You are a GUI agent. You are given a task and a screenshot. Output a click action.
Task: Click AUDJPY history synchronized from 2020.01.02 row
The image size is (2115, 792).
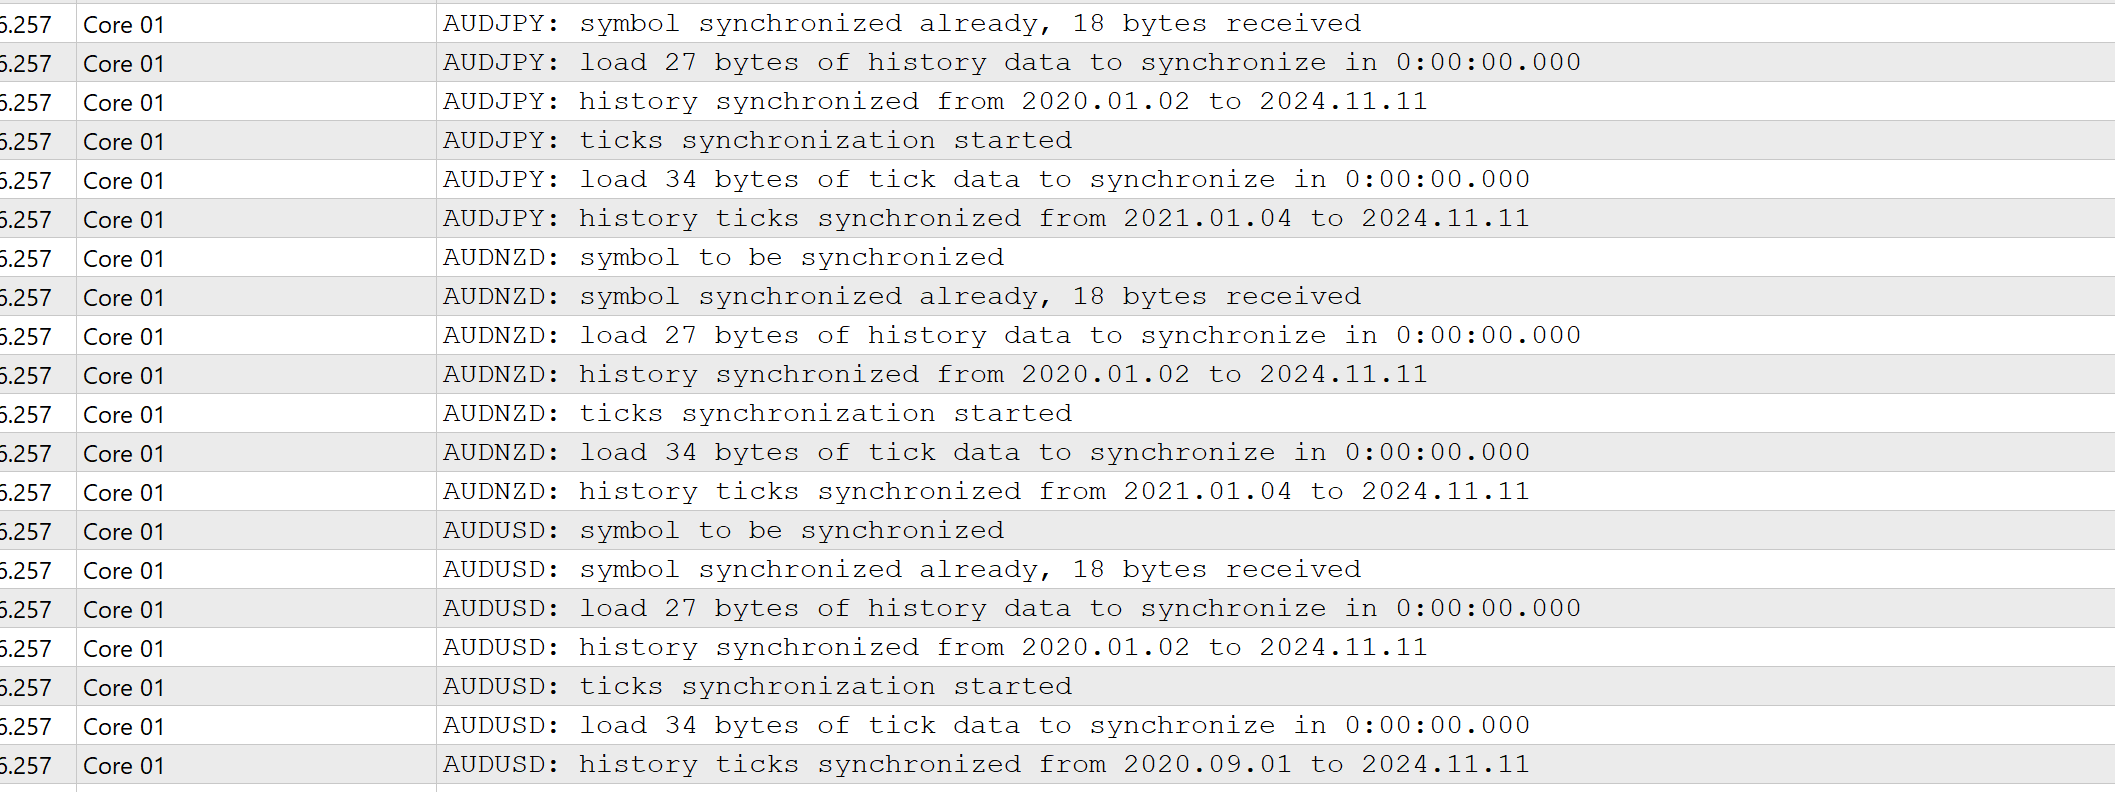pyautogui.click(x=1057, y=101)
